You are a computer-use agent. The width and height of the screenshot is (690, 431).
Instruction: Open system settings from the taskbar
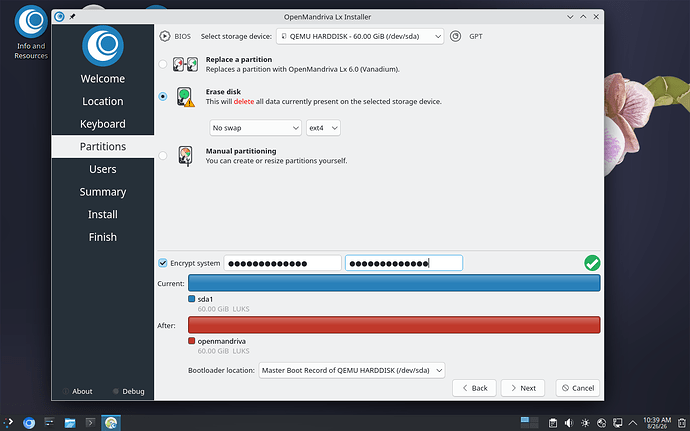(49, 423)
